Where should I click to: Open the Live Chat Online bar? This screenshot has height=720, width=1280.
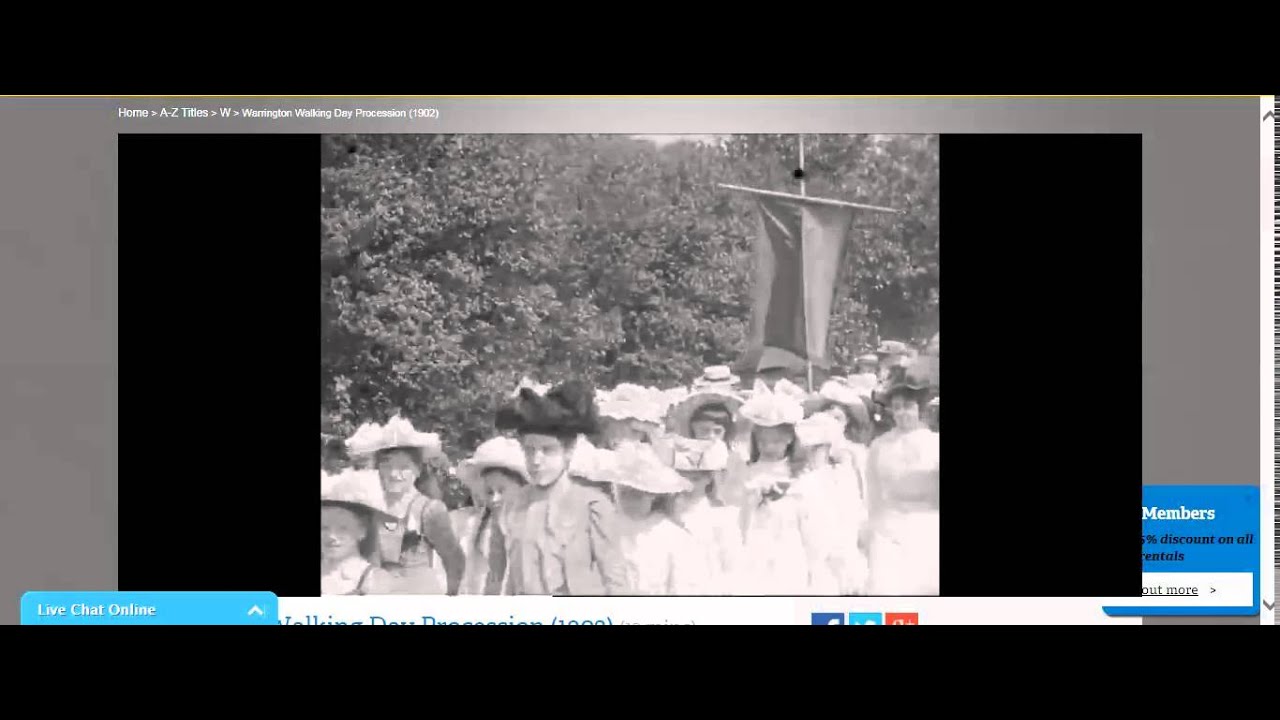point(149,609)
